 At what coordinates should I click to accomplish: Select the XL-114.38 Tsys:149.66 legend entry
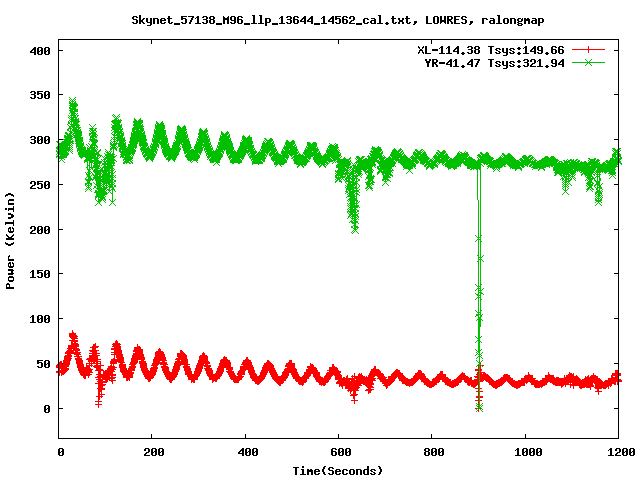point(491,50)
